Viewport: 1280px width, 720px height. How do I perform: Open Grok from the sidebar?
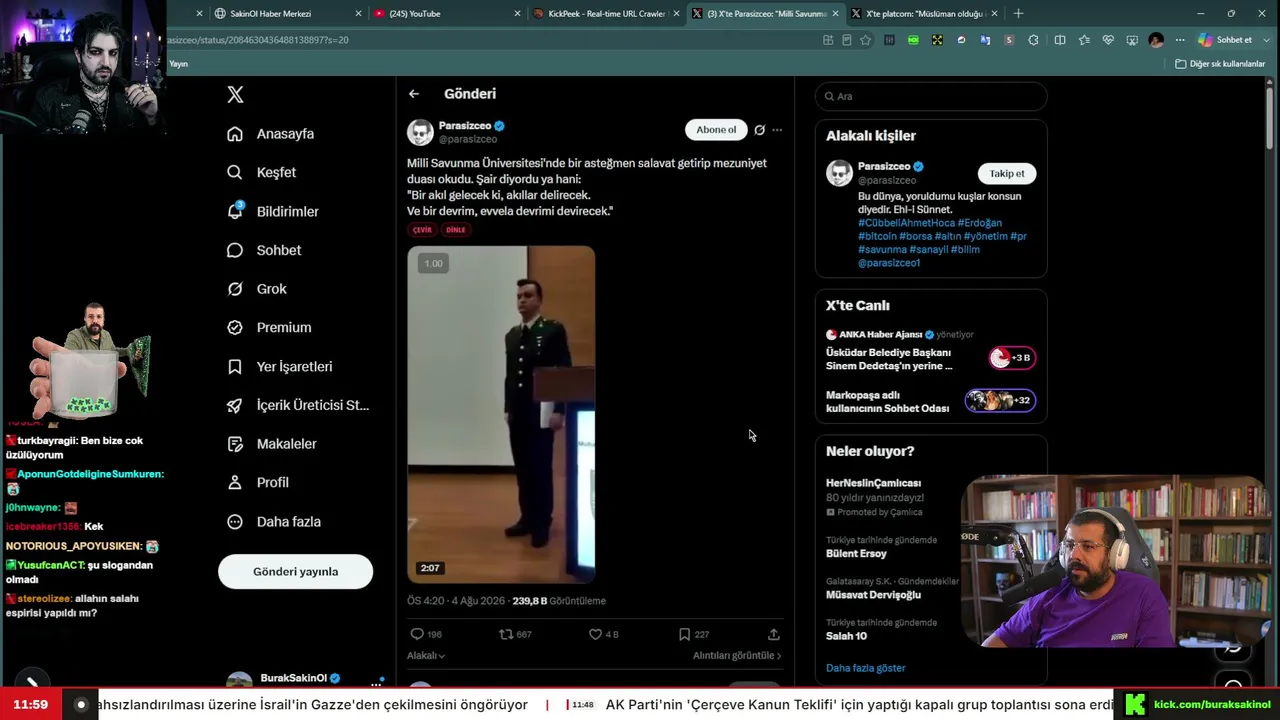(257, 289)
